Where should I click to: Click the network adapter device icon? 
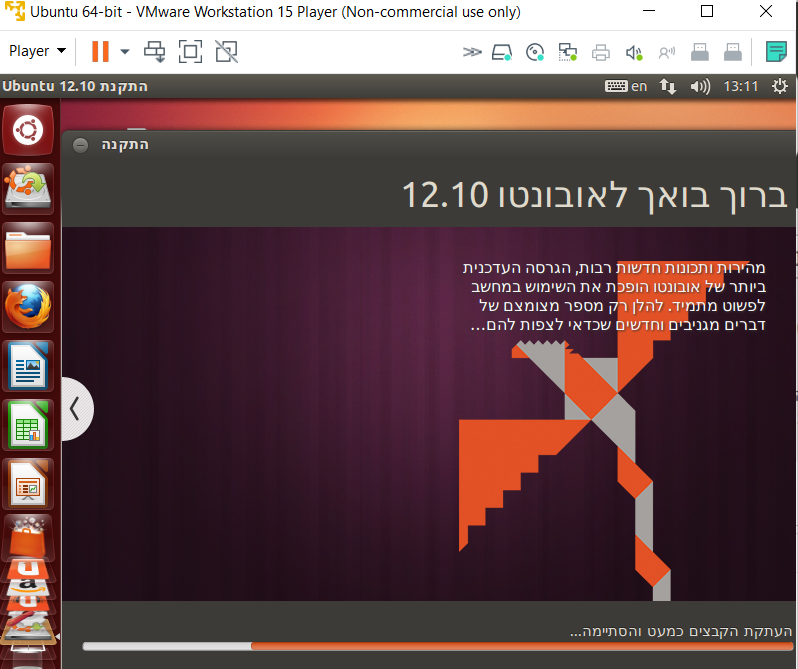pyautogui.click(x=567, y=52)
